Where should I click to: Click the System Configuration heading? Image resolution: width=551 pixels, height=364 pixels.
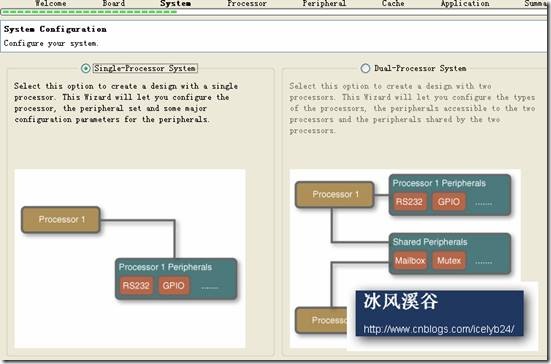point(55,29)
